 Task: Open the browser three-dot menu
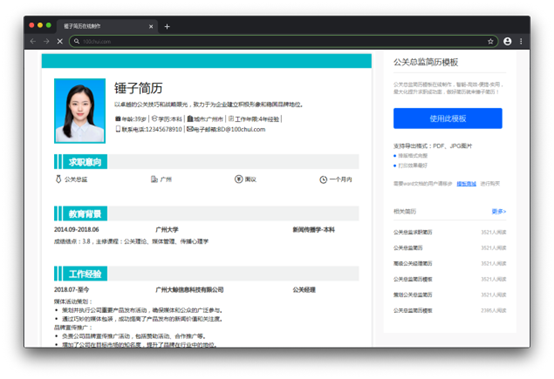click(521, 41)
